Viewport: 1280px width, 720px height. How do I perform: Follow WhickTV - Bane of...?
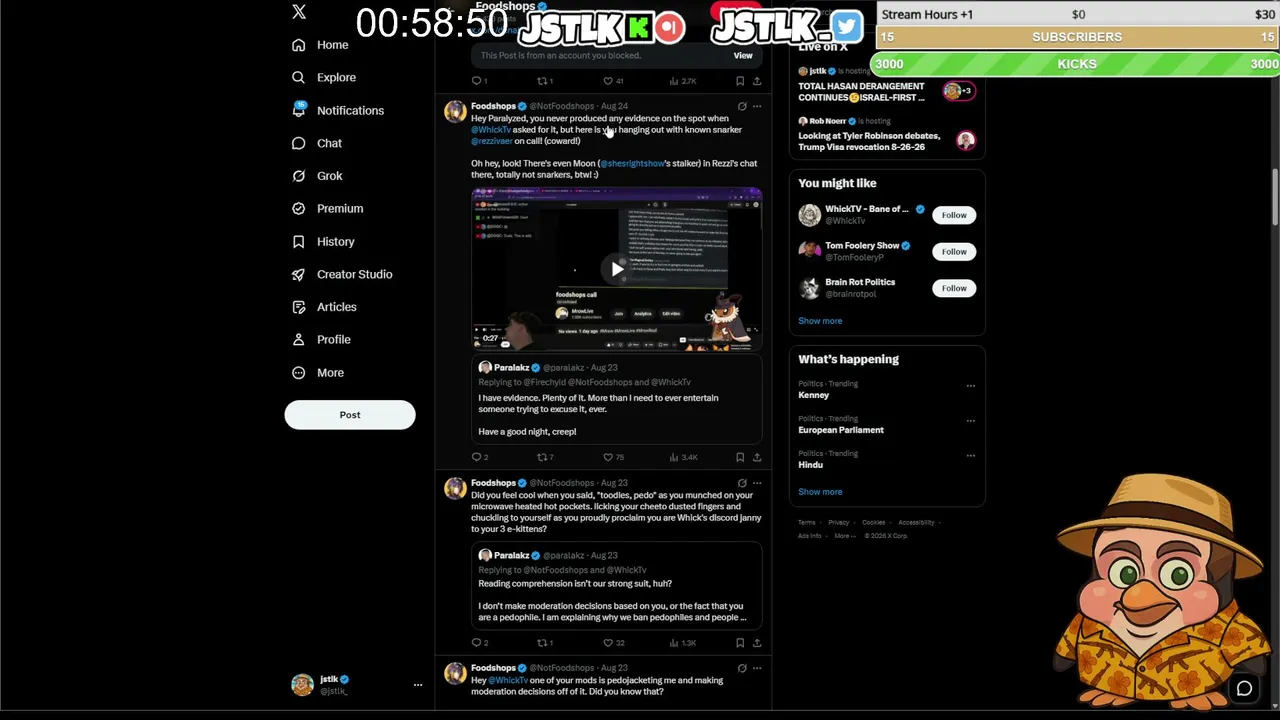pos(954,215)
